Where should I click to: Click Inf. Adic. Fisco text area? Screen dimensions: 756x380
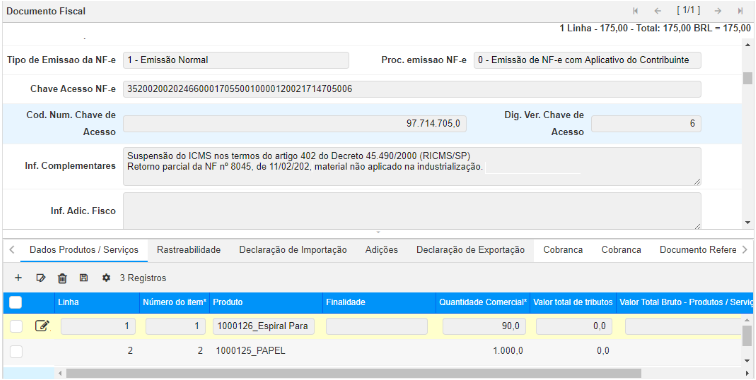412,211
